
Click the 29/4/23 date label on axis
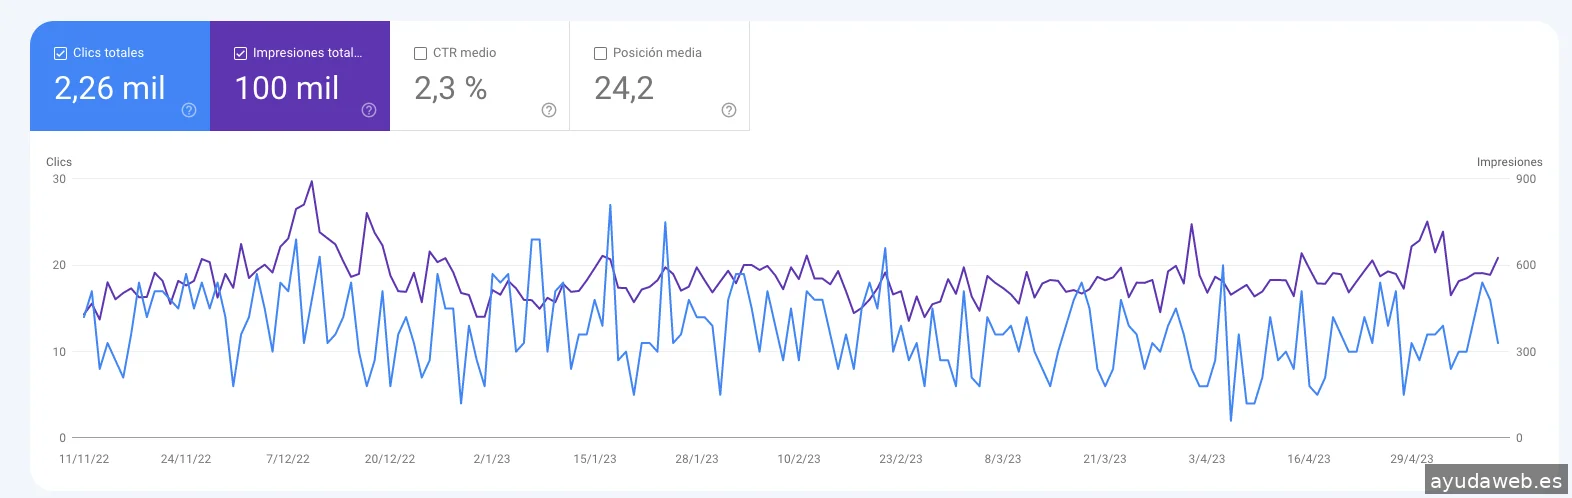tap(1411, 459)
